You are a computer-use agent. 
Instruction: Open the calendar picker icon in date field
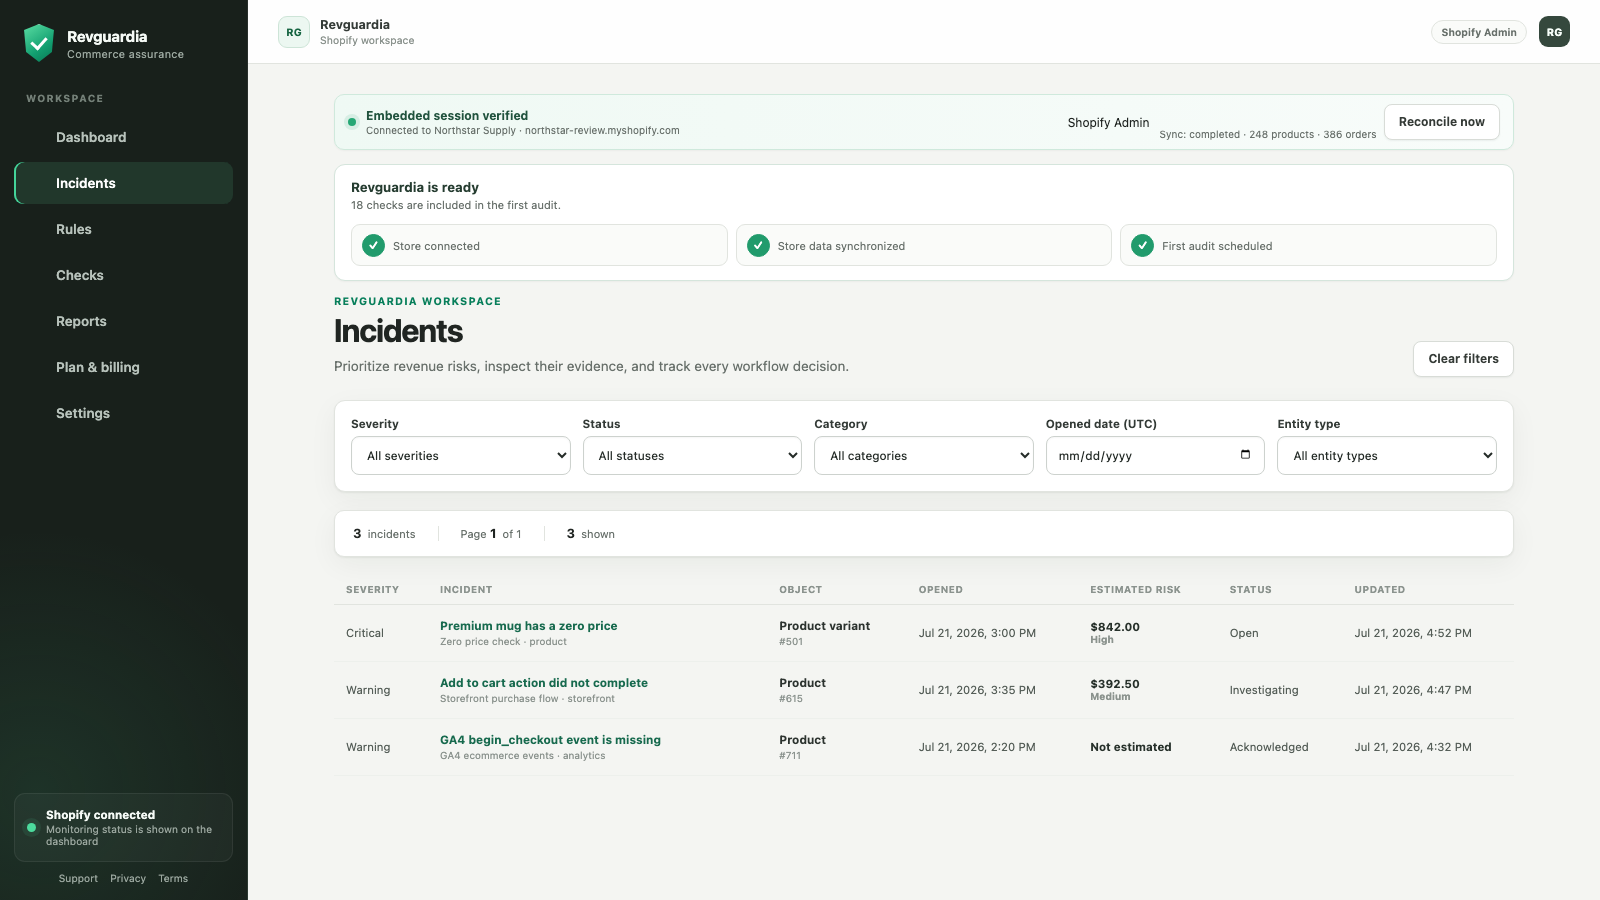[x=1245, y=455]
